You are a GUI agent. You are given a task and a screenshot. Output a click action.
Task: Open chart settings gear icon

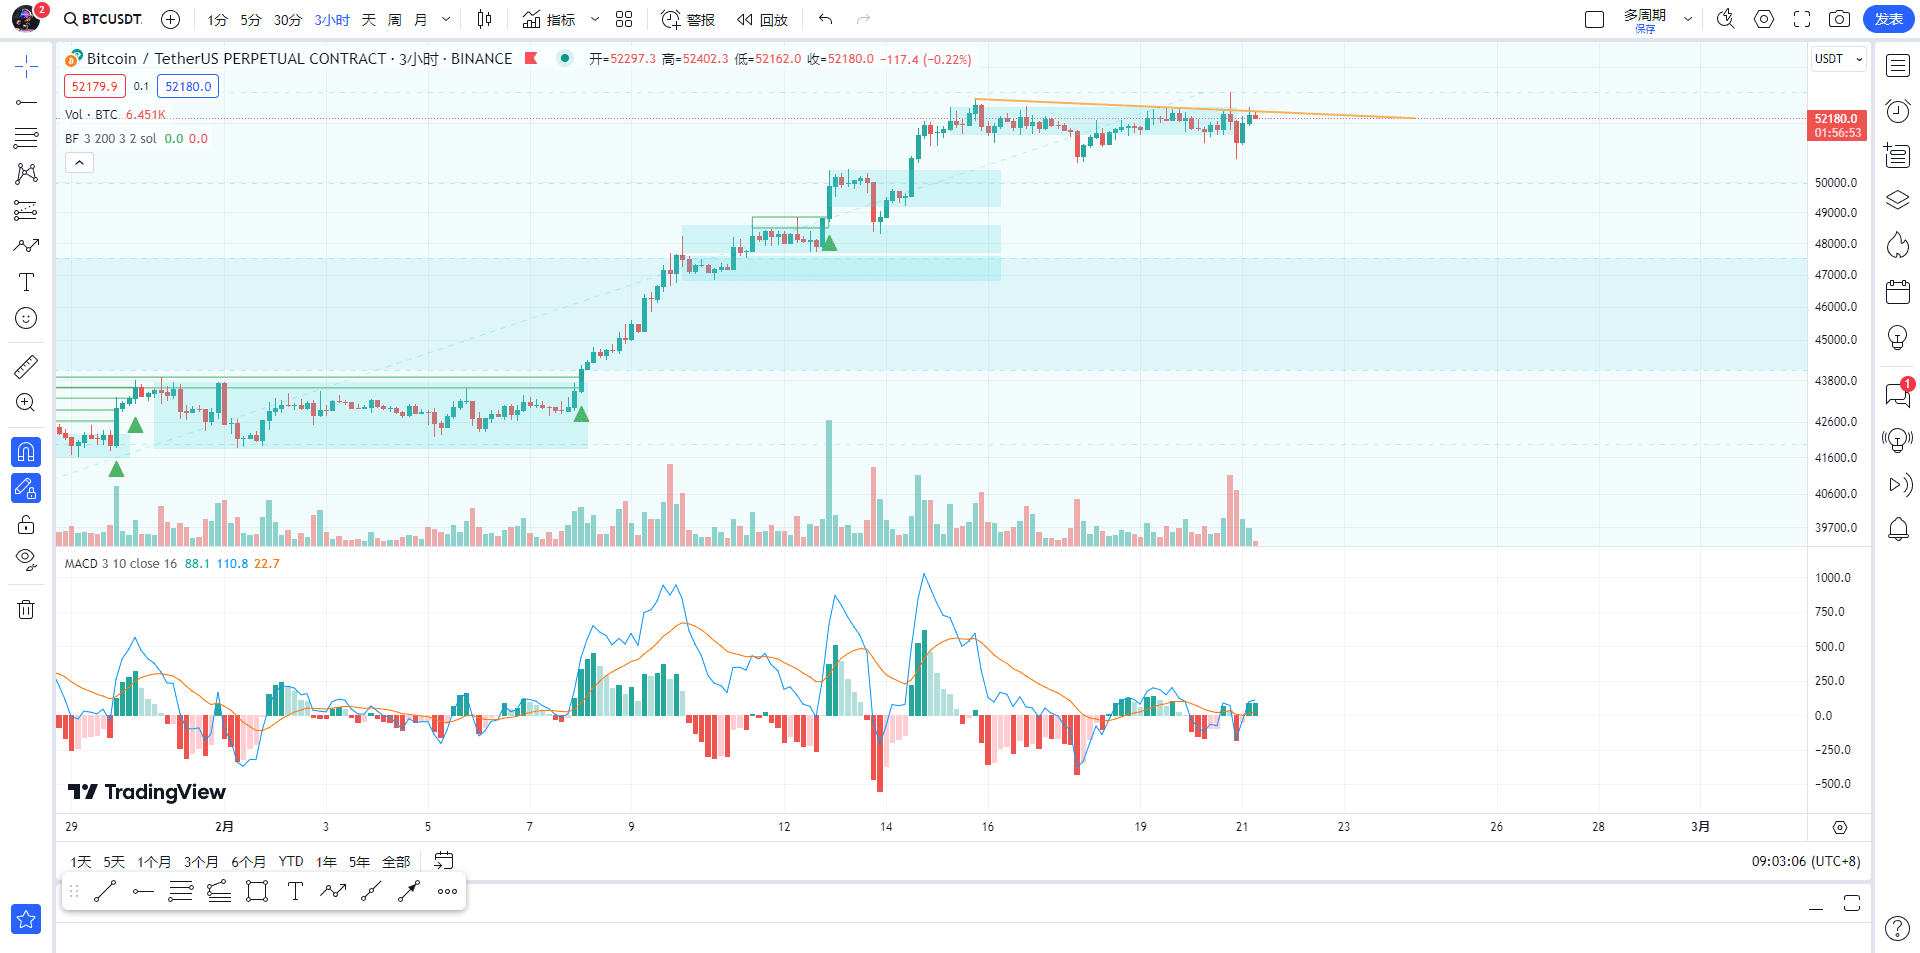[1764, 19]
